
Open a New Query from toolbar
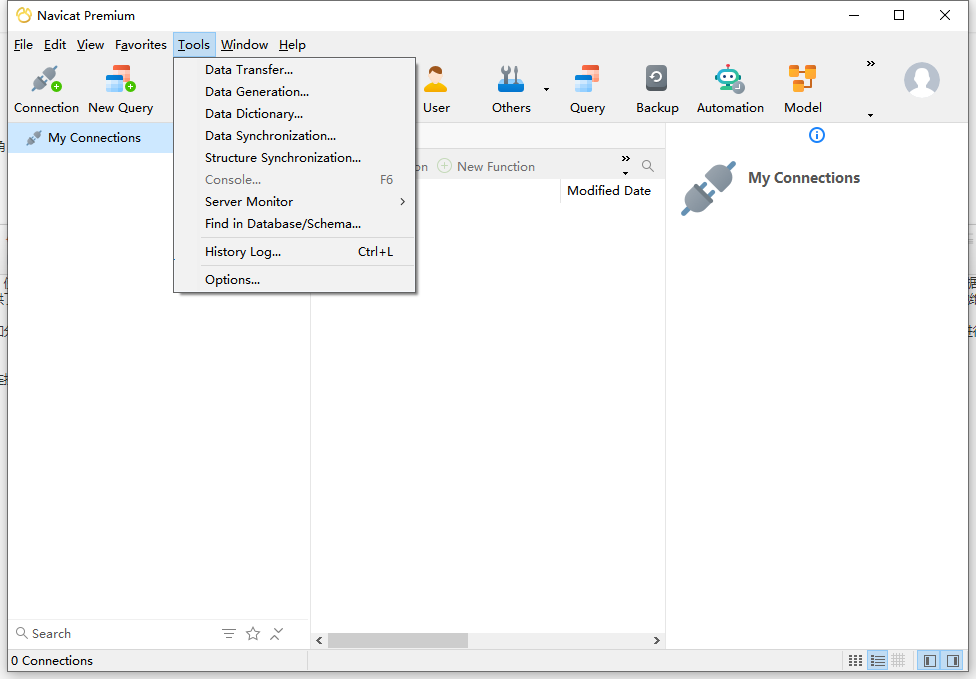tap(120, 90)
